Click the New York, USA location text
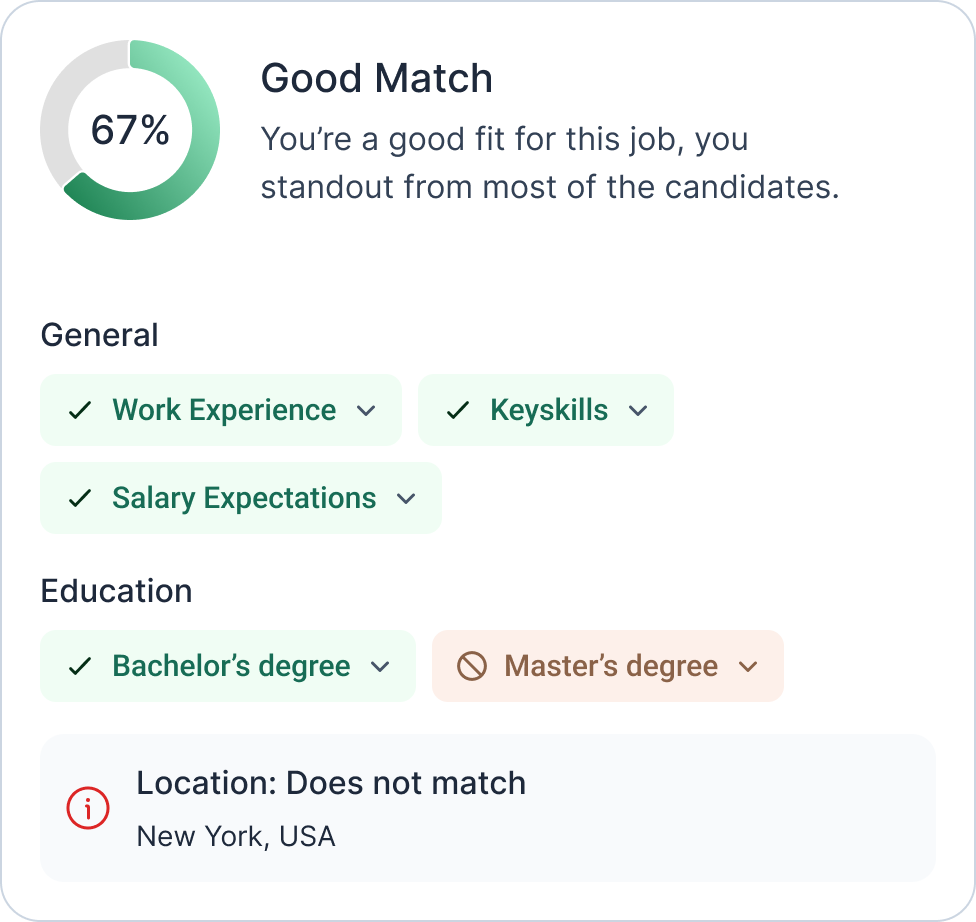This screenshot has width=976, height=922. (x=236, y=837)
